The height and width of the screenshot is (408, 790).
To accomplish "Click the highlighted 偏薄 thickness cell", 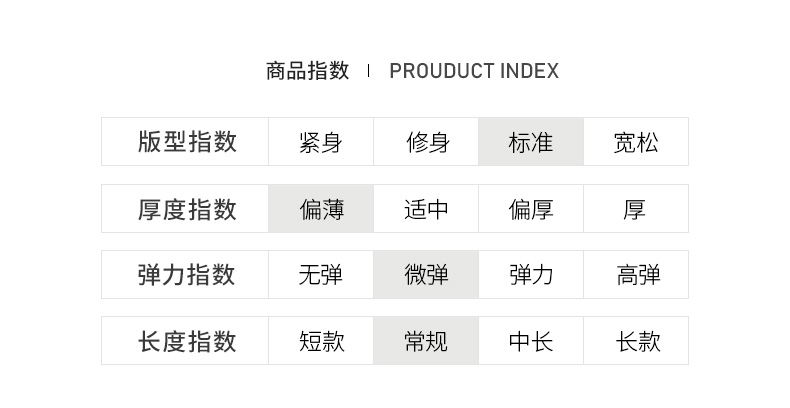I will (320, 209).
